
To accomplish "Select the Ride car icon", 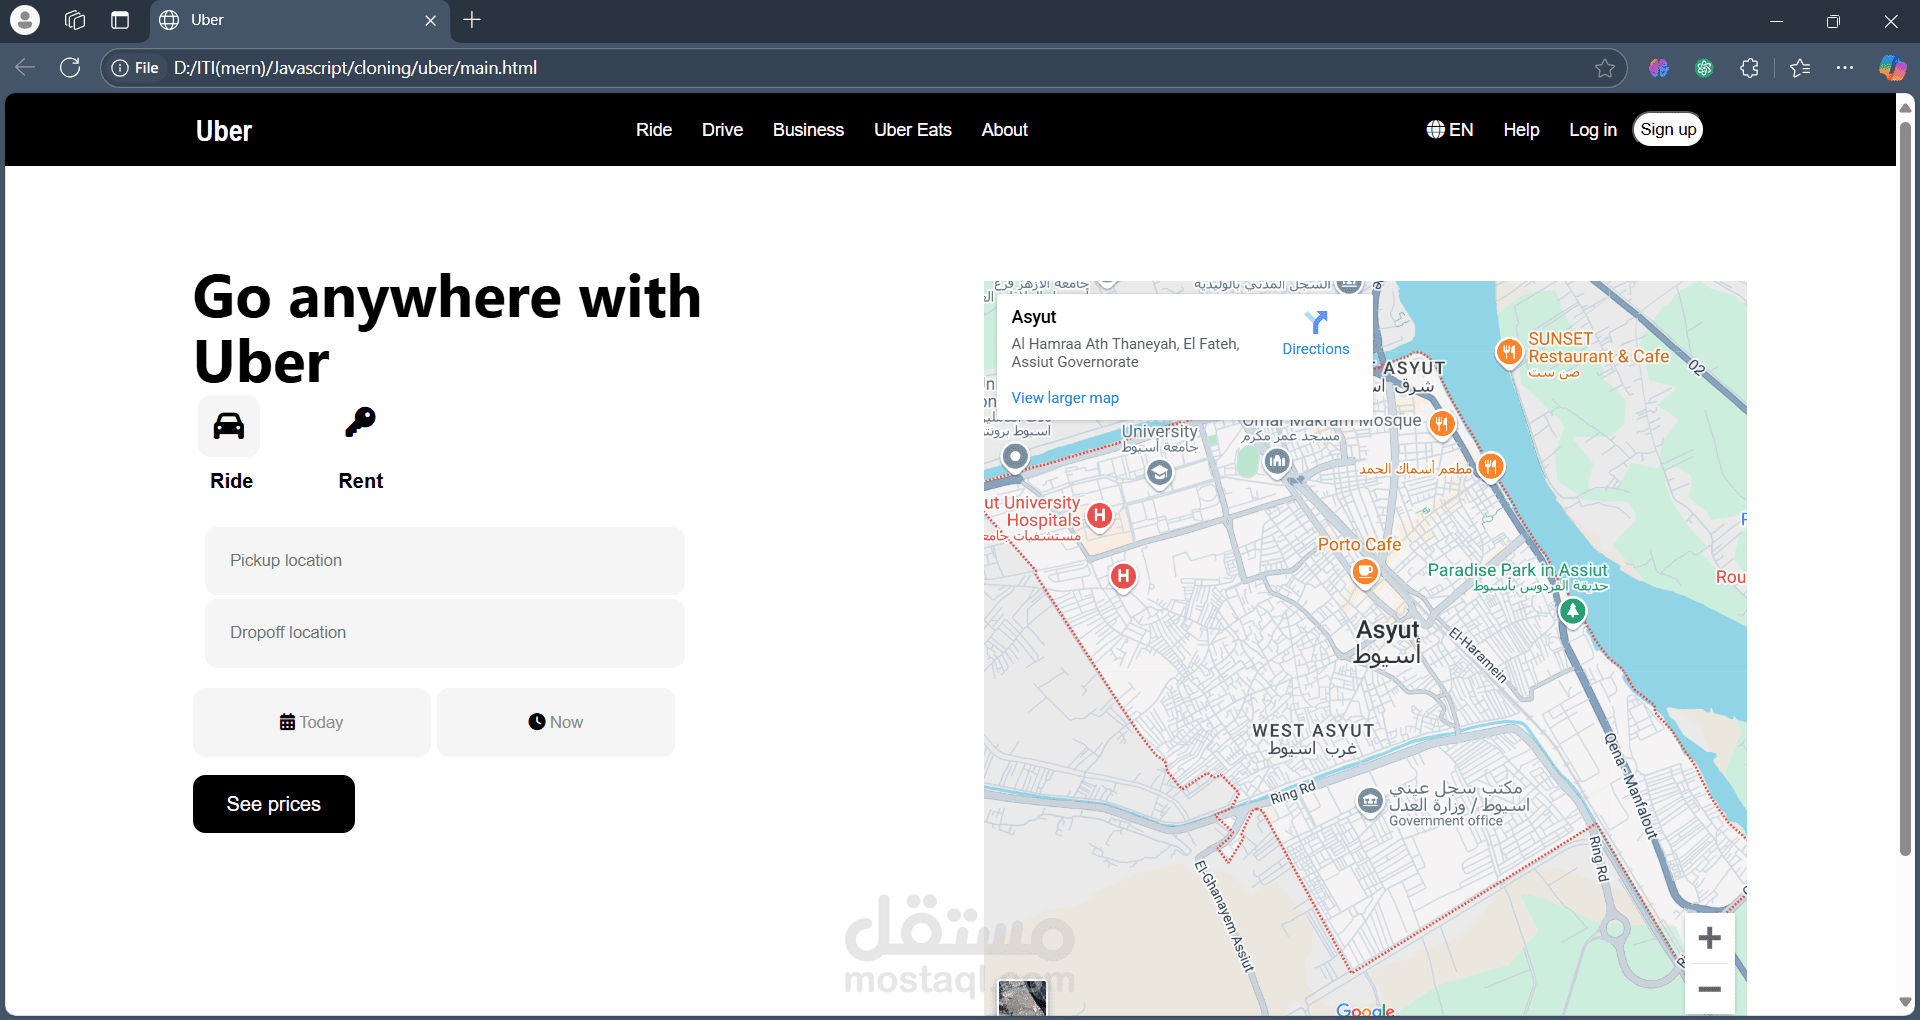I will [228, 425].
